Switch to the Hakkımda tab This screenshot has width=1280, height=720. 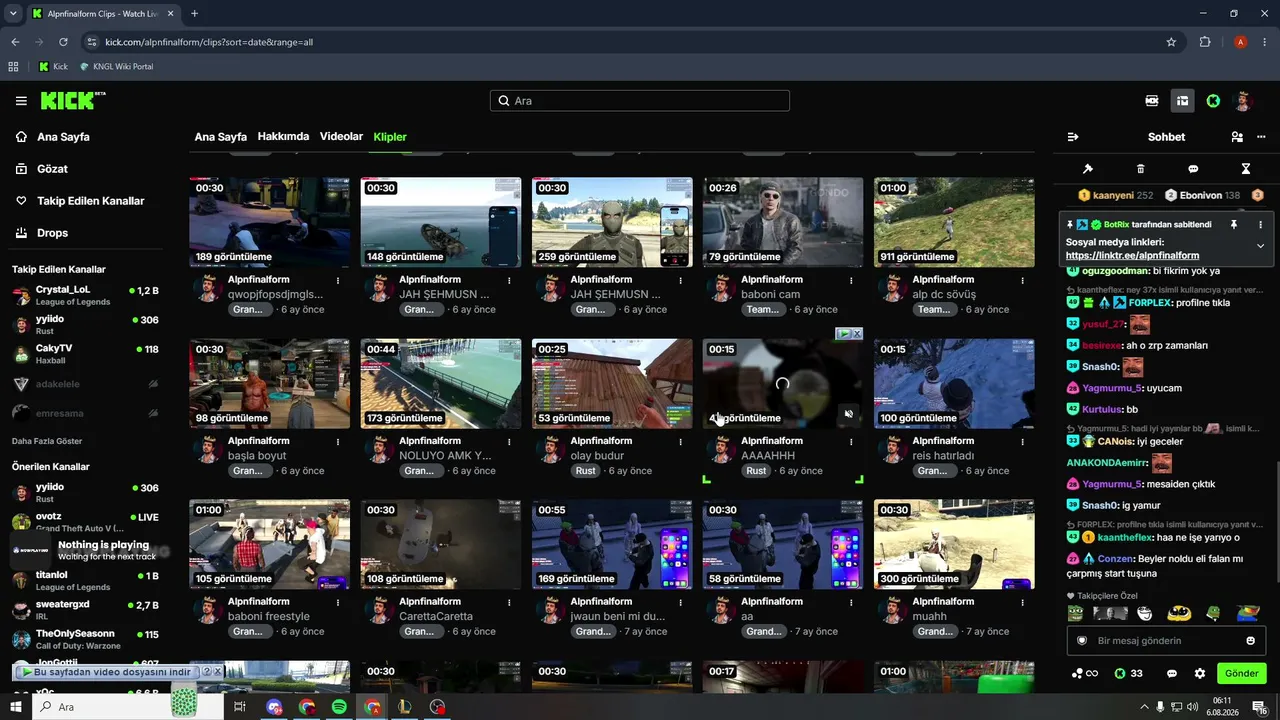283,137
